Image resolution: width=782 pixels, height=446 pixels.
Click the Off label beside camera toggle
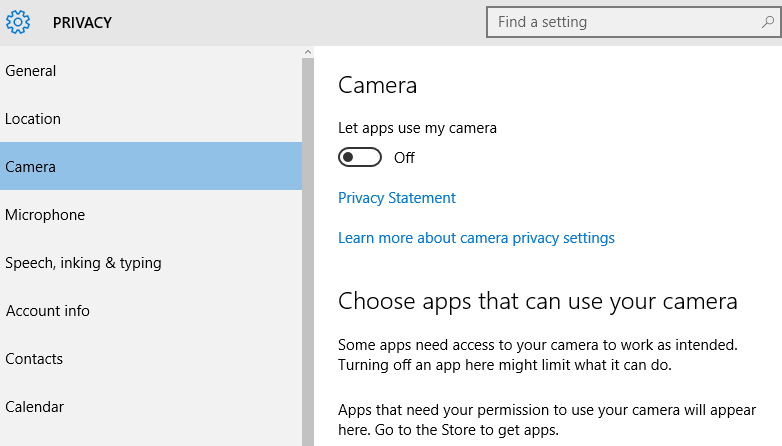(404, 158)
